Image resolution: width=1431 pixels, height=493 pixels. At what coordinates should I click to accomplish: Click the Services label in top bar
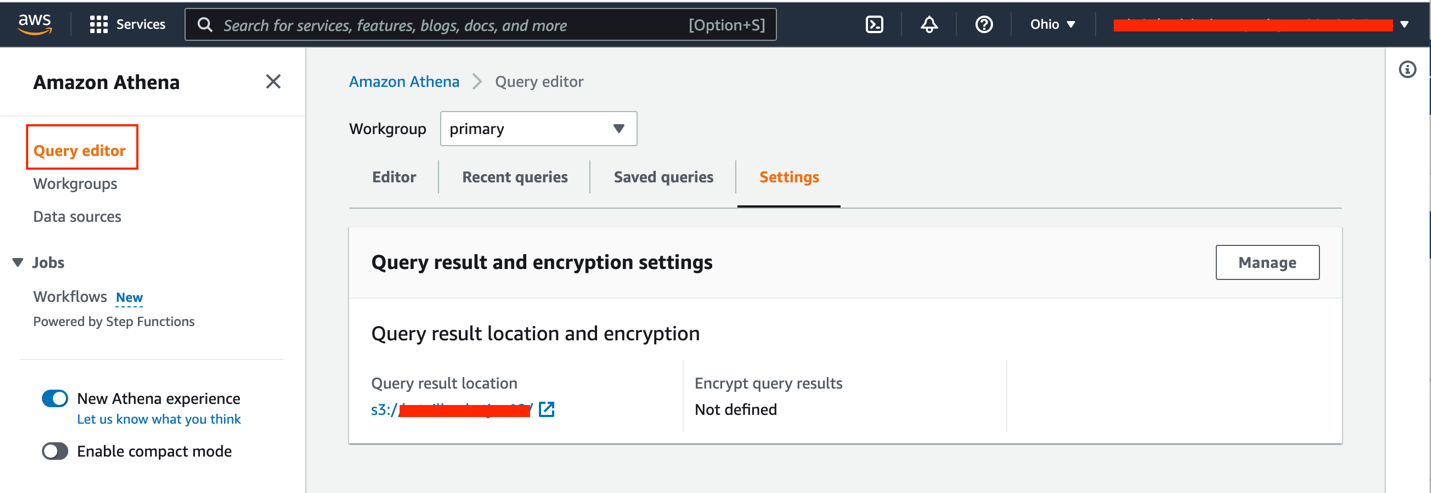[141, 24]
